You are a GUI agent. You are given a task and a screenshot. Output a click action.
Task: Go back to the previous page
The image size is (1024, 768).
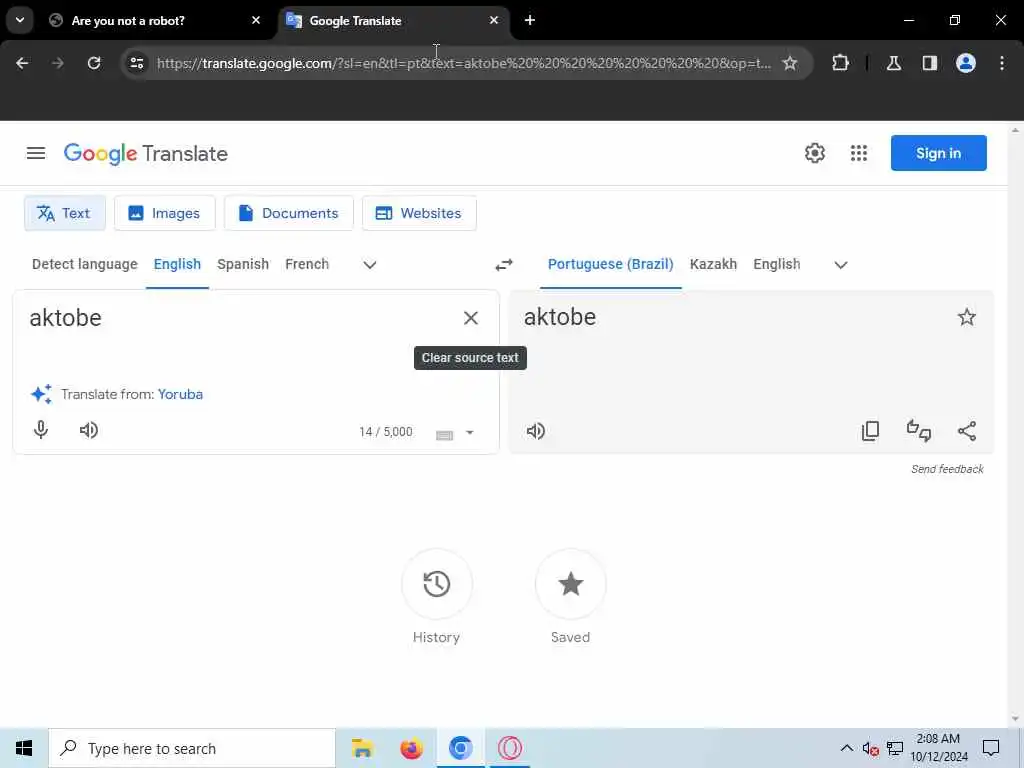[22, 63]
